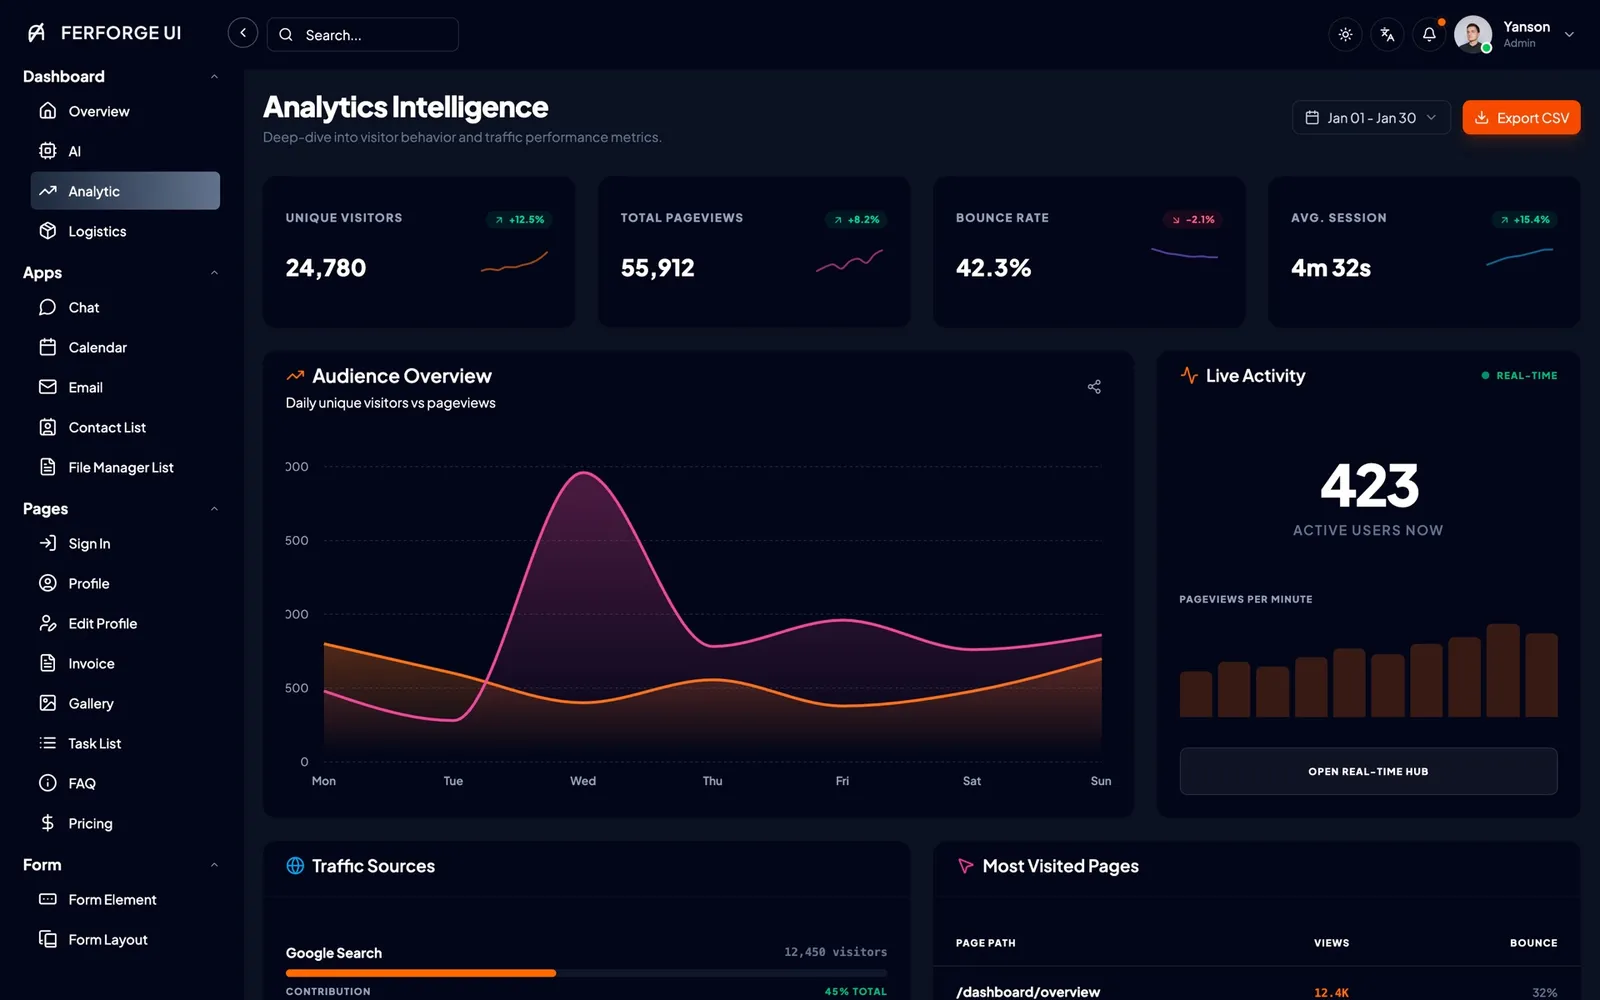This screenshot has height=1000, width=1600.
Task: Click the 55,912 total pageviews value
Action: (657, 268)
